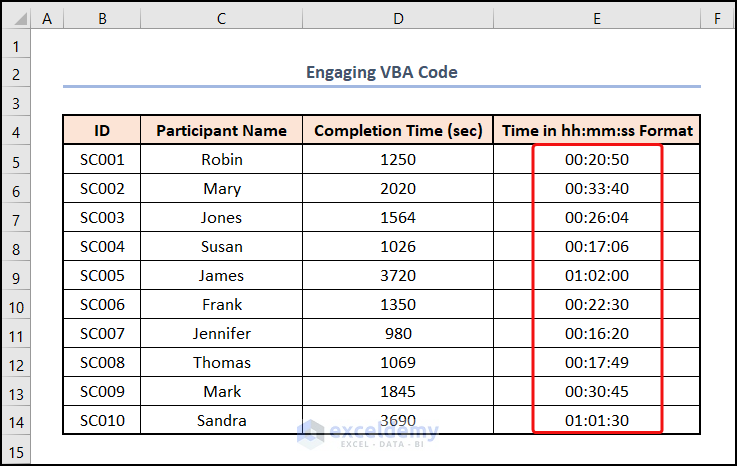Select cell with value 3720

pos(398,276)
